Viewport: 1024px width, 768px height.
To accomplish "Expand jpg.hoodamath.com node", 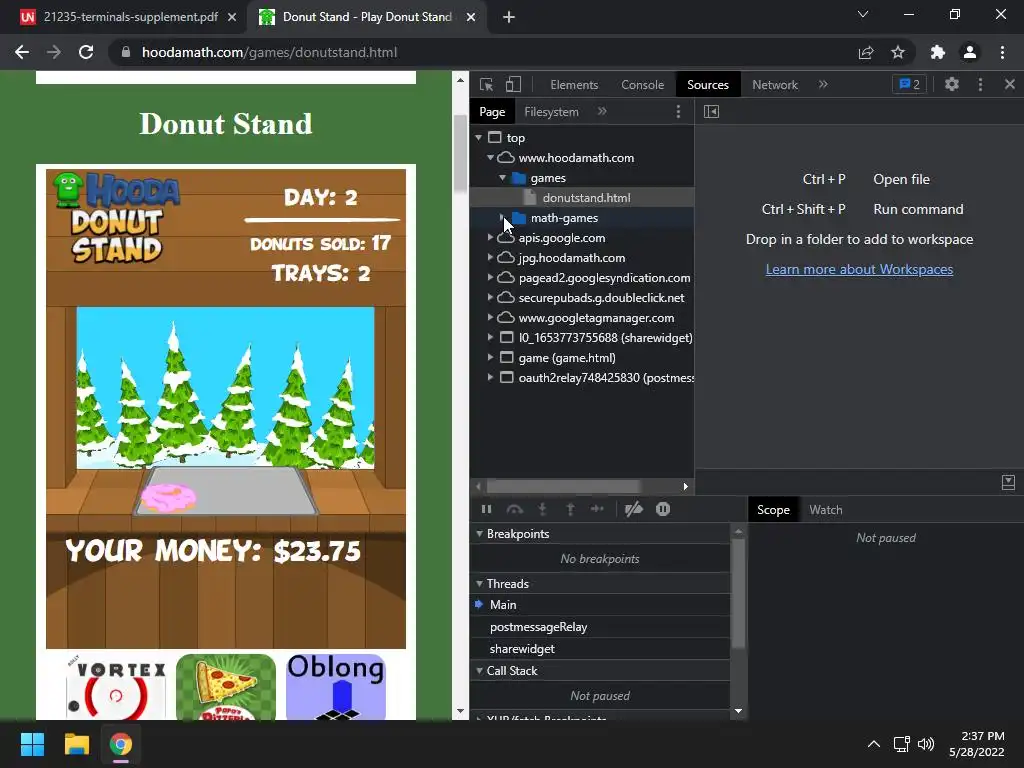I will (490, 257).
